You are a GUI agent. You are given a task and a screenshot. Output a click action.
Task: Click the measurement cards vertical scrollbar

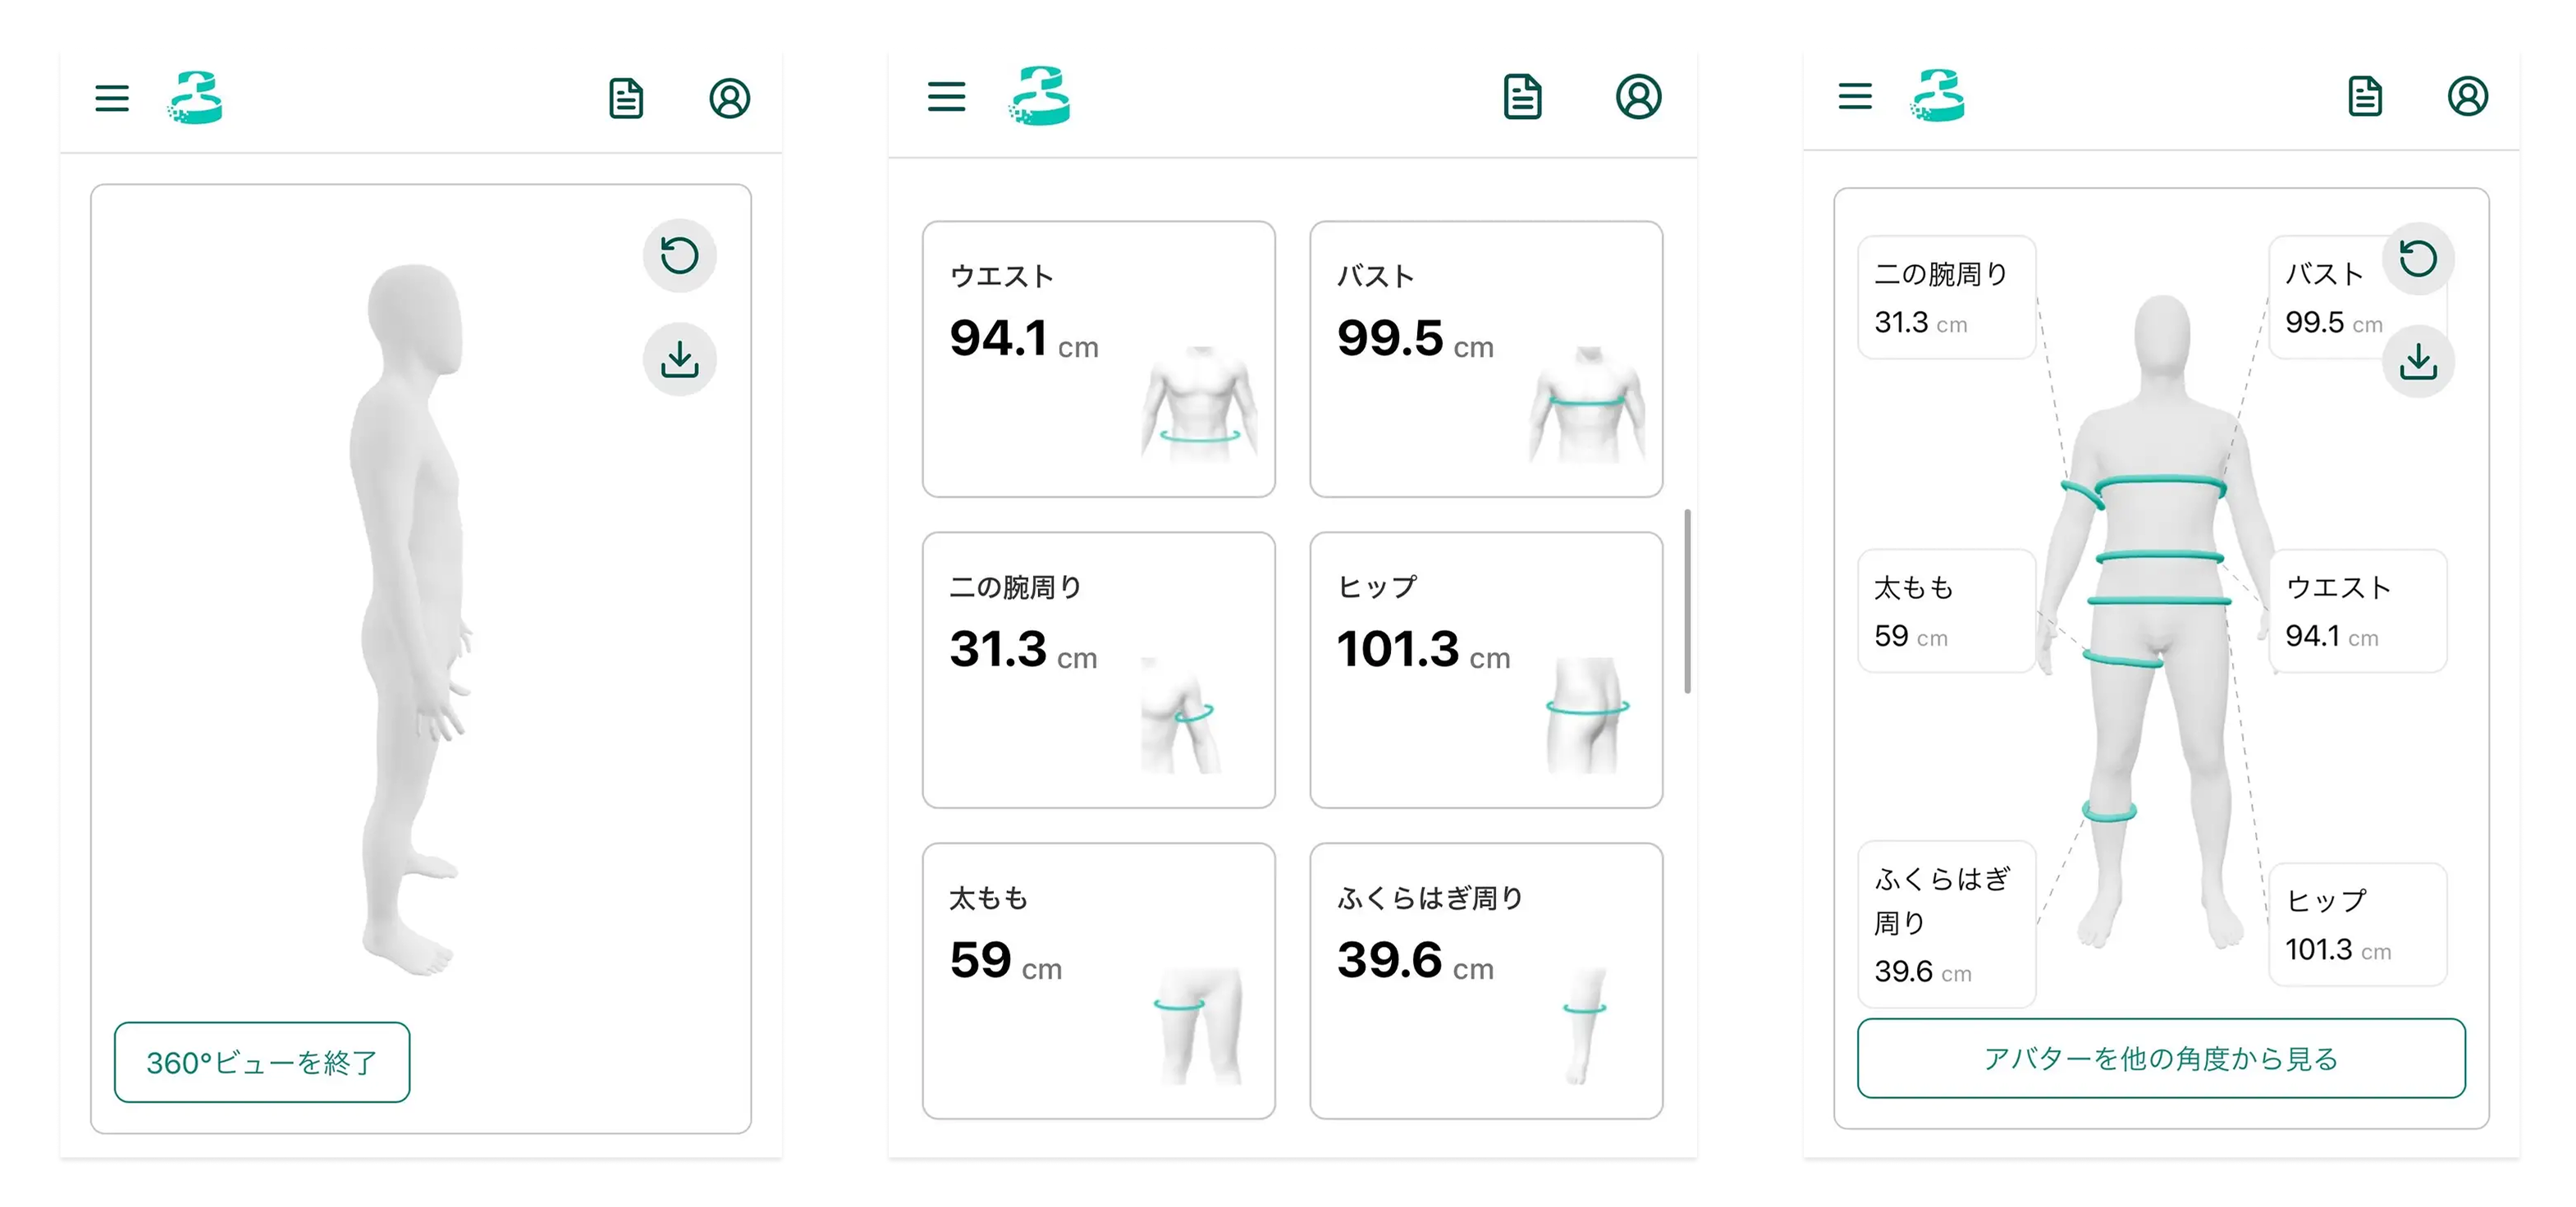click(1687, 601)
